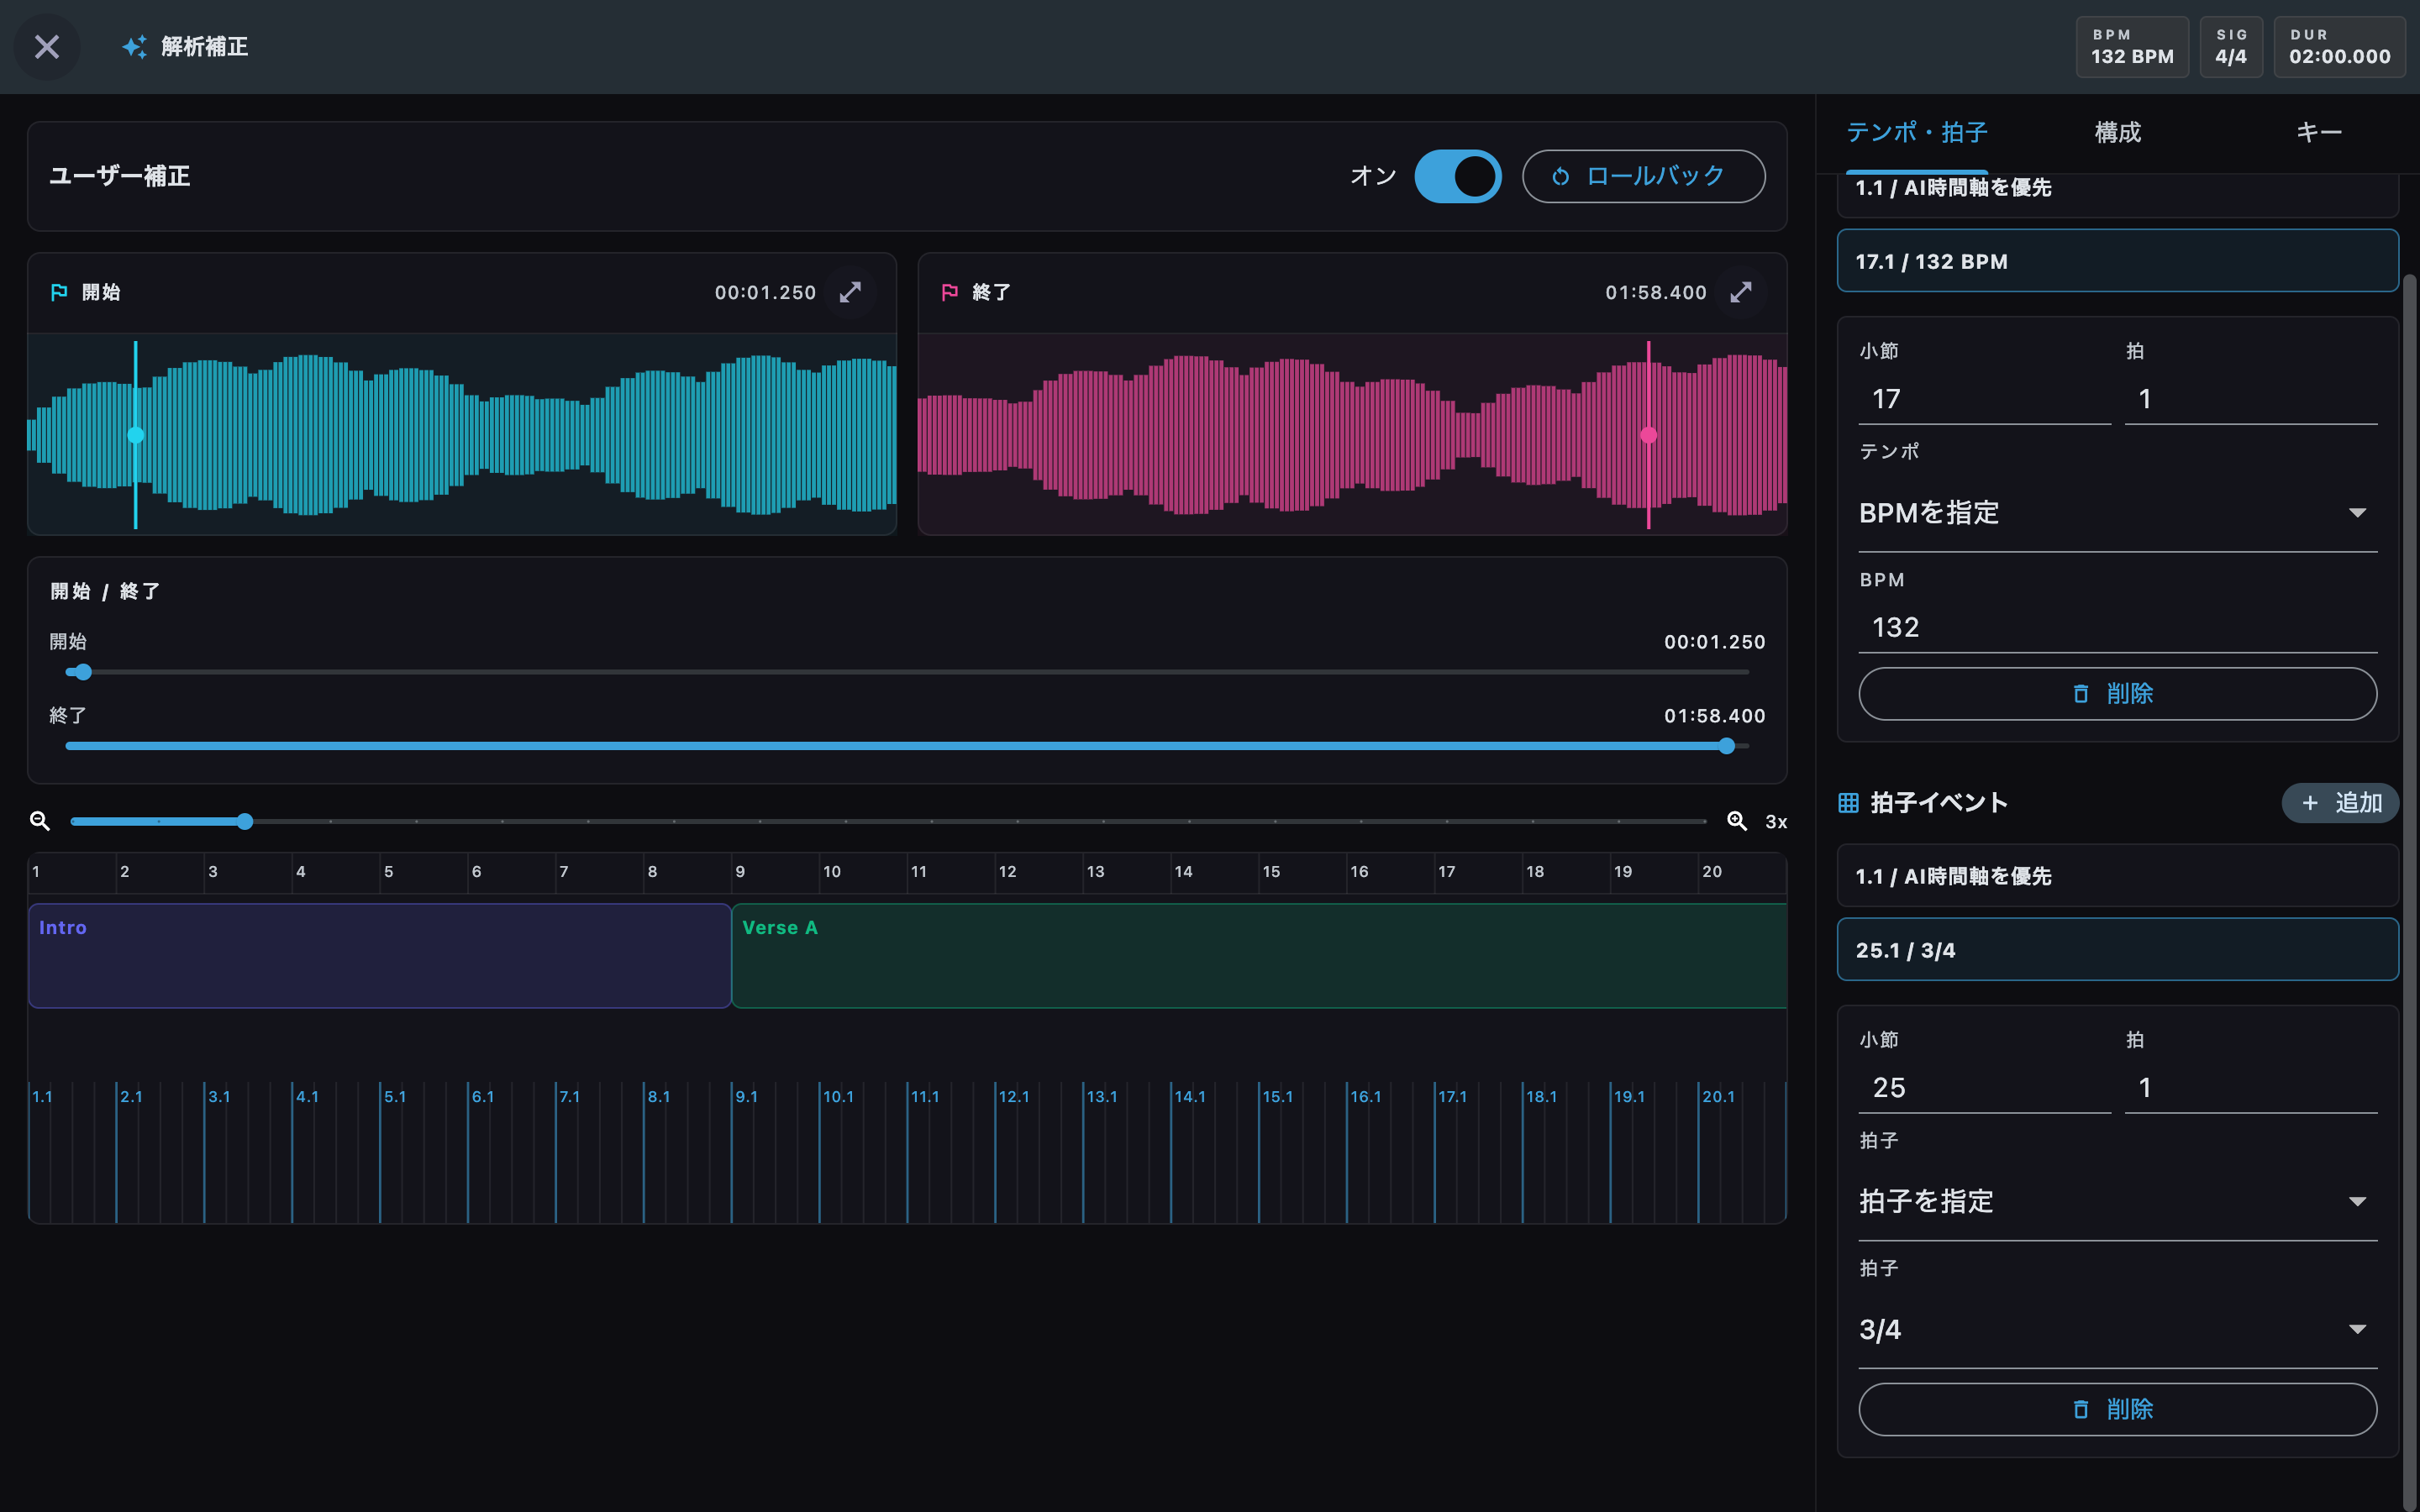The height and width of the screenshot is (1512, 2420).
Task: Delete the 25.1 time signature event
Action: click(x=2117, y=1409)
